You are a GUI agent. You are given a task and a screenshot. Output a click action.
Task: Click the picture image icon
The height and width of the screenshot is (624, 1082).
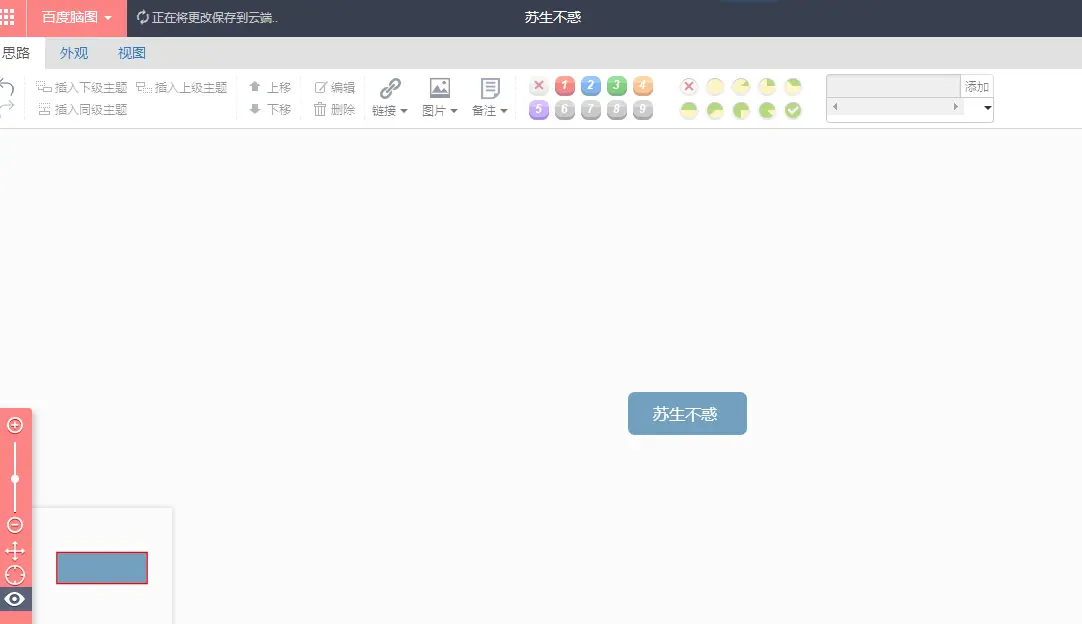[x=440, y=88]
